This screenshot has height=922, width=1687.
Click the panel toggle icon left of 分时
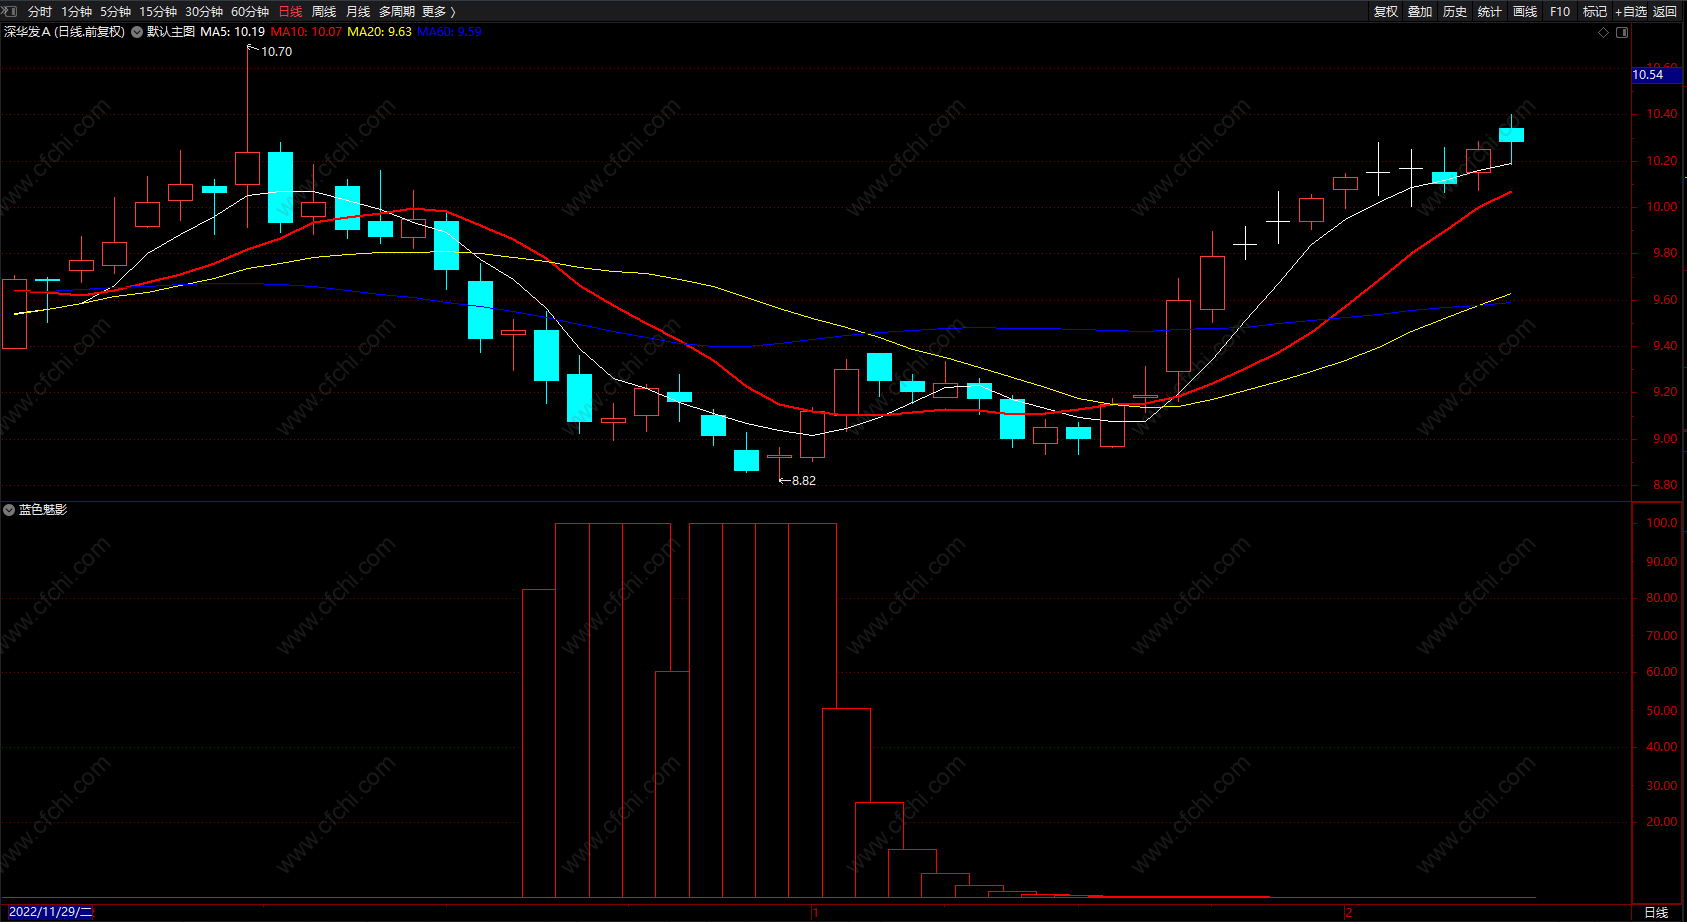point(10,11)
